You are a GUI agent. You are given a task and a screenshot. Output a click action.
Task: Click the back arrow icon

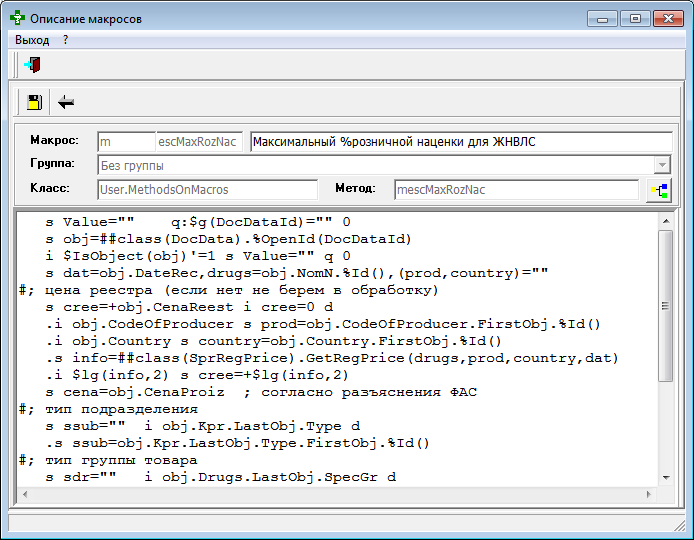tap(66, 101)
